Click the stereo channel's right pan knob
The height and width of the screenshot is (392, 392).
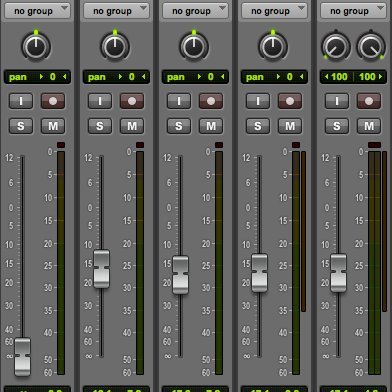371,47
